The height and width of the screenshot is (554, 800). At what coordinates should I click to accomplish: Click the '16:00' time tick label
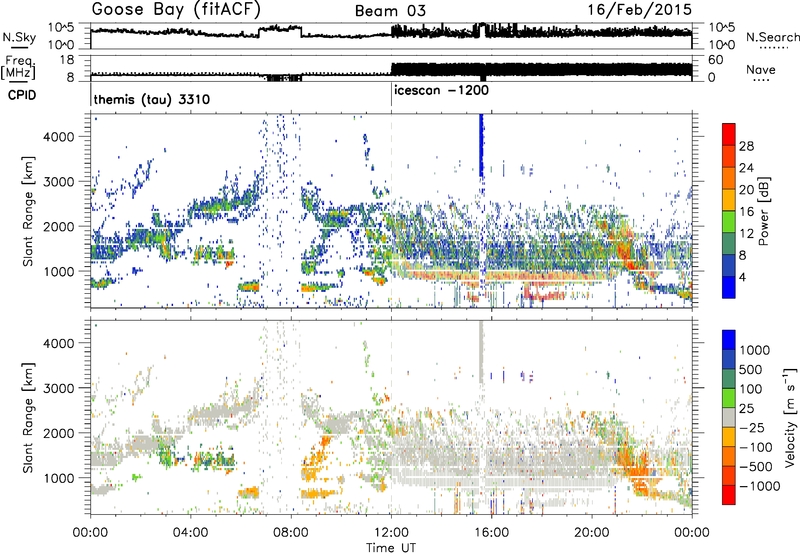491,533
